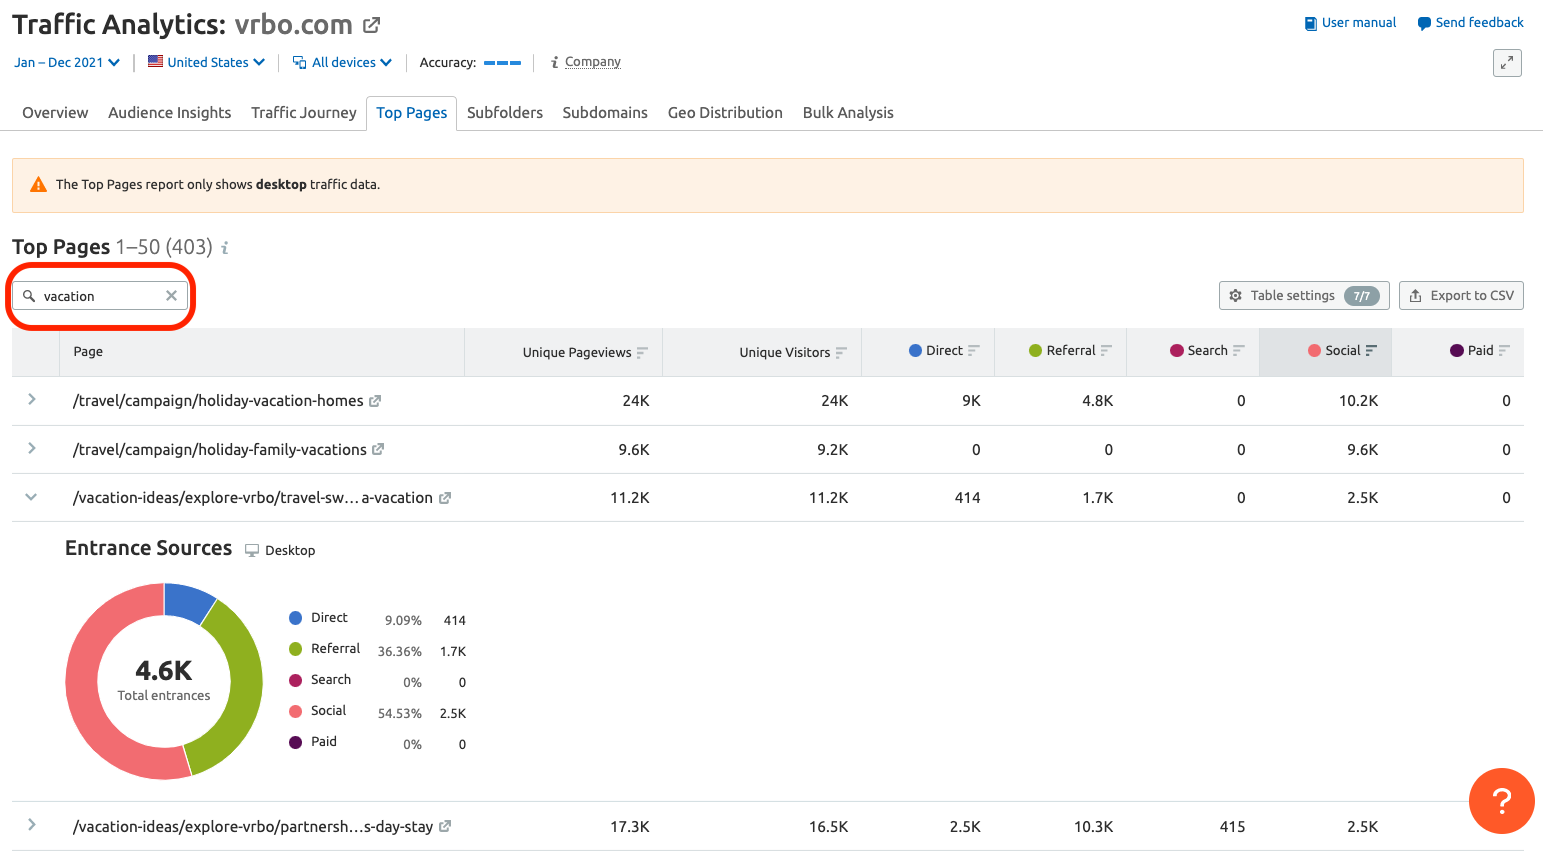This screenshot has height=851, width=1543.
Task: Switch to the Subfolders tab
Action: coord(504,113)
